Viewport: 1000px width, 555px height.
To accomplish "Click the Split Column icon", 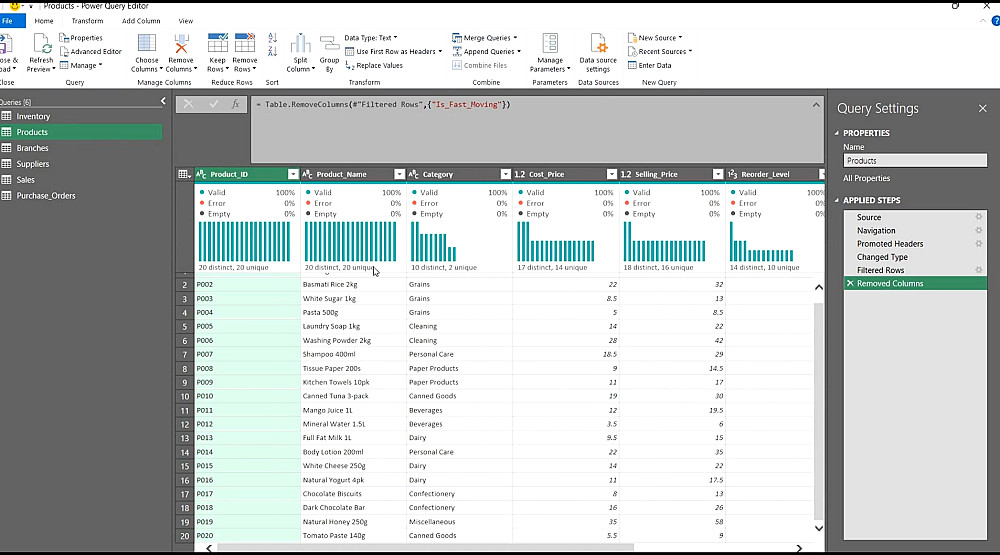I will point(300,44).
